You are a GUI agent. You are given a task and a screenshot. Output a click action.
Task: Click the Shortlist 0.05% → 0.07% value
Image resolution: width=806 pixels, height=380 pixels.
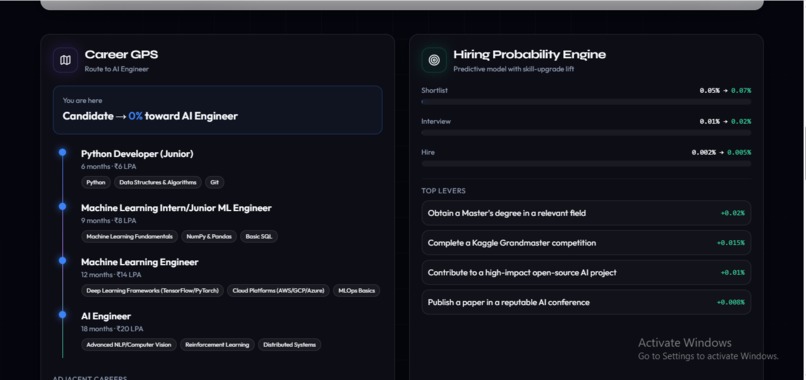(x=725, y=91)
